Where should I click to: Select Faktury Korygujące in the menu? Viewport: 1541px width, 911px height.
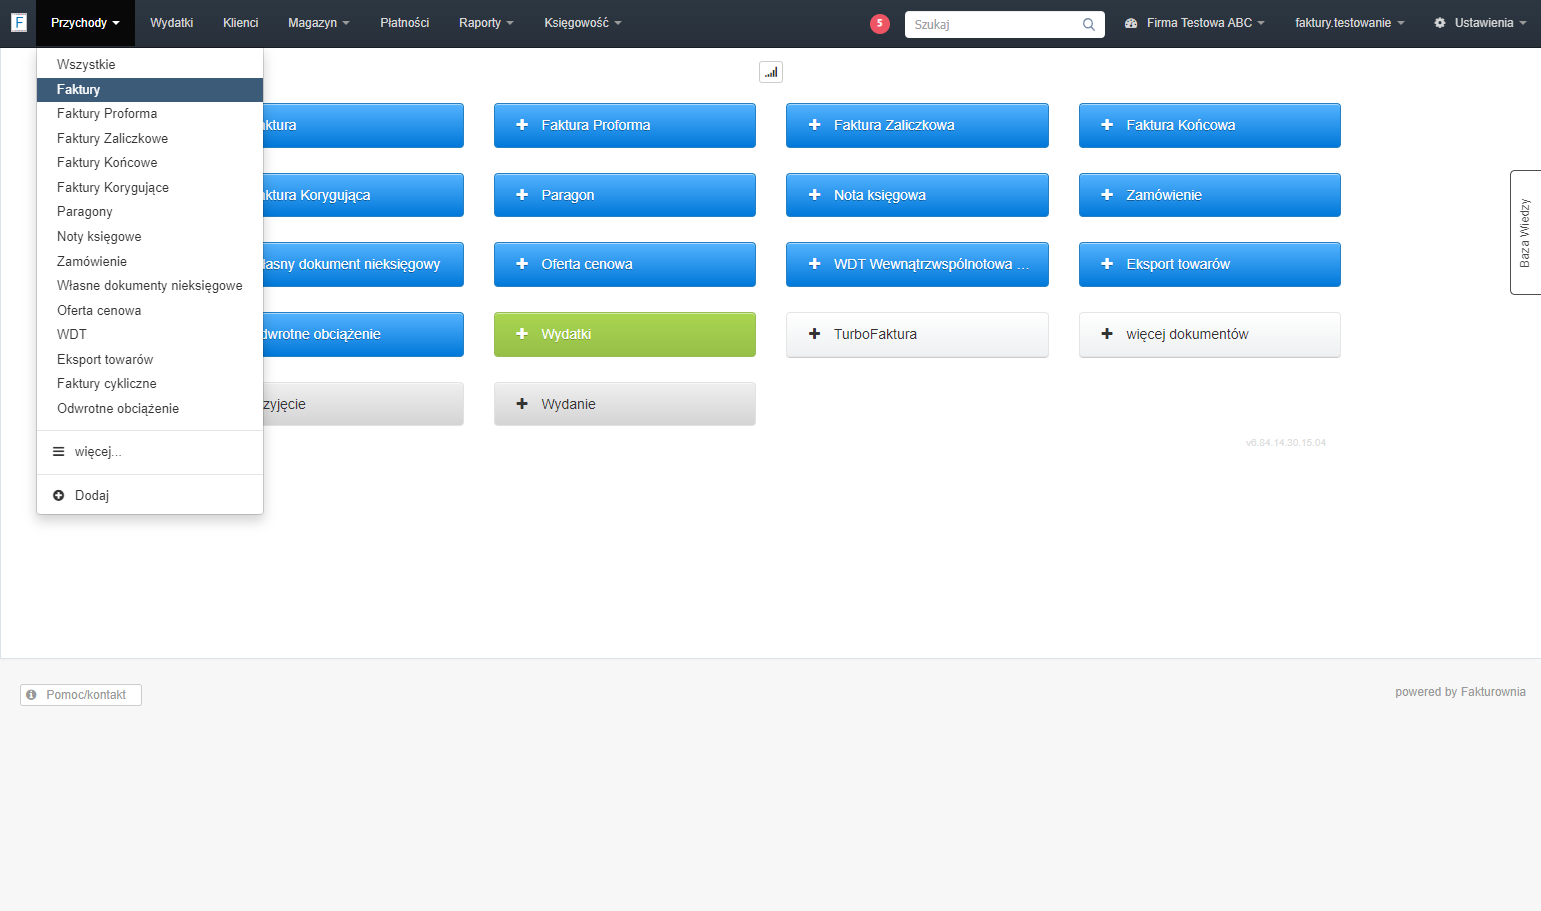(x=150, y=188)
